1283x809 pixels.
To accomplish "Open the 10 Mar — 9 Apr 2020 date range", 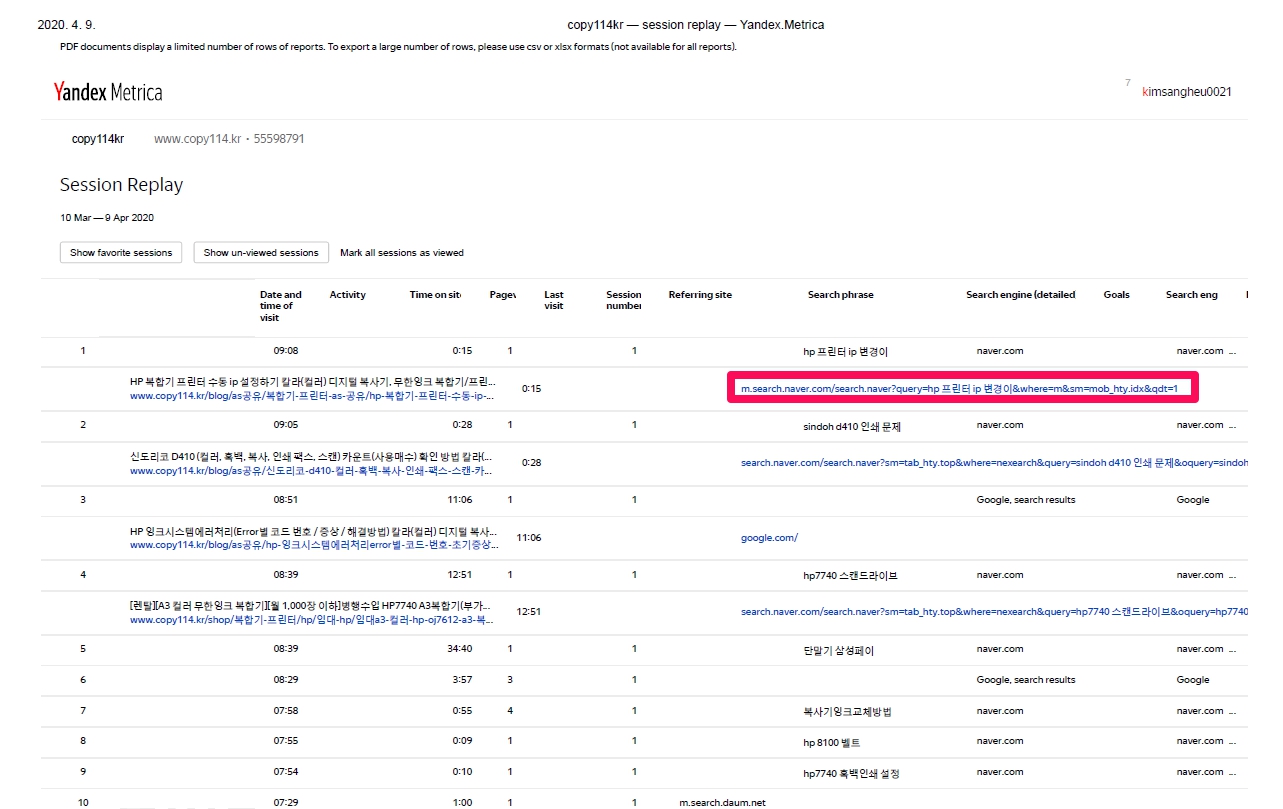I will pos(107,217).
